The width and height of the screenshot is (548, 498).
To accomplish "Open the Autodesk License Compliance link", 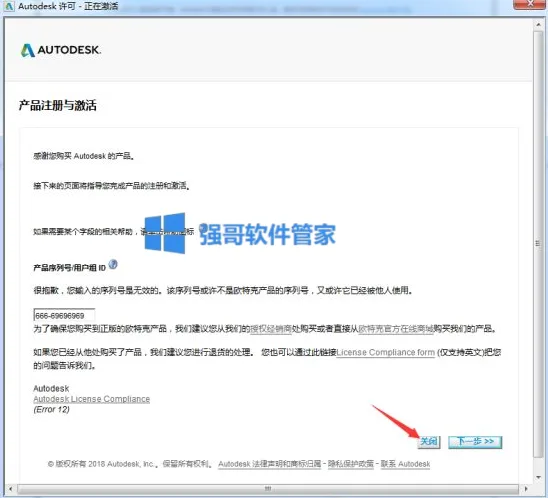I will 92,399.
